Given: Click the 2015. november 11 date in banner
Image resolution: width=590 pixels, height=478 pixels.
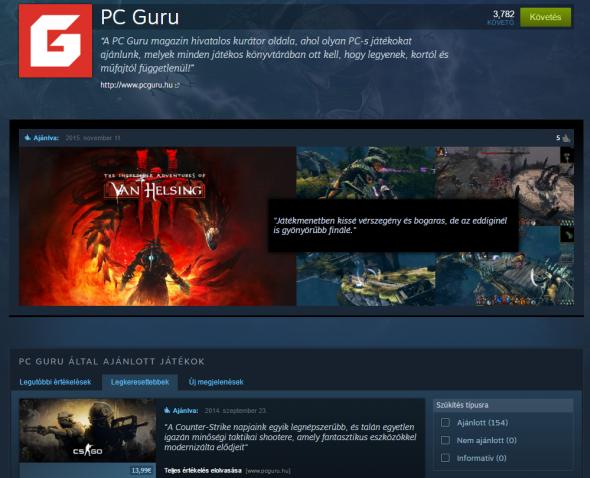Looking at the screenshot, I should [93, 138].
